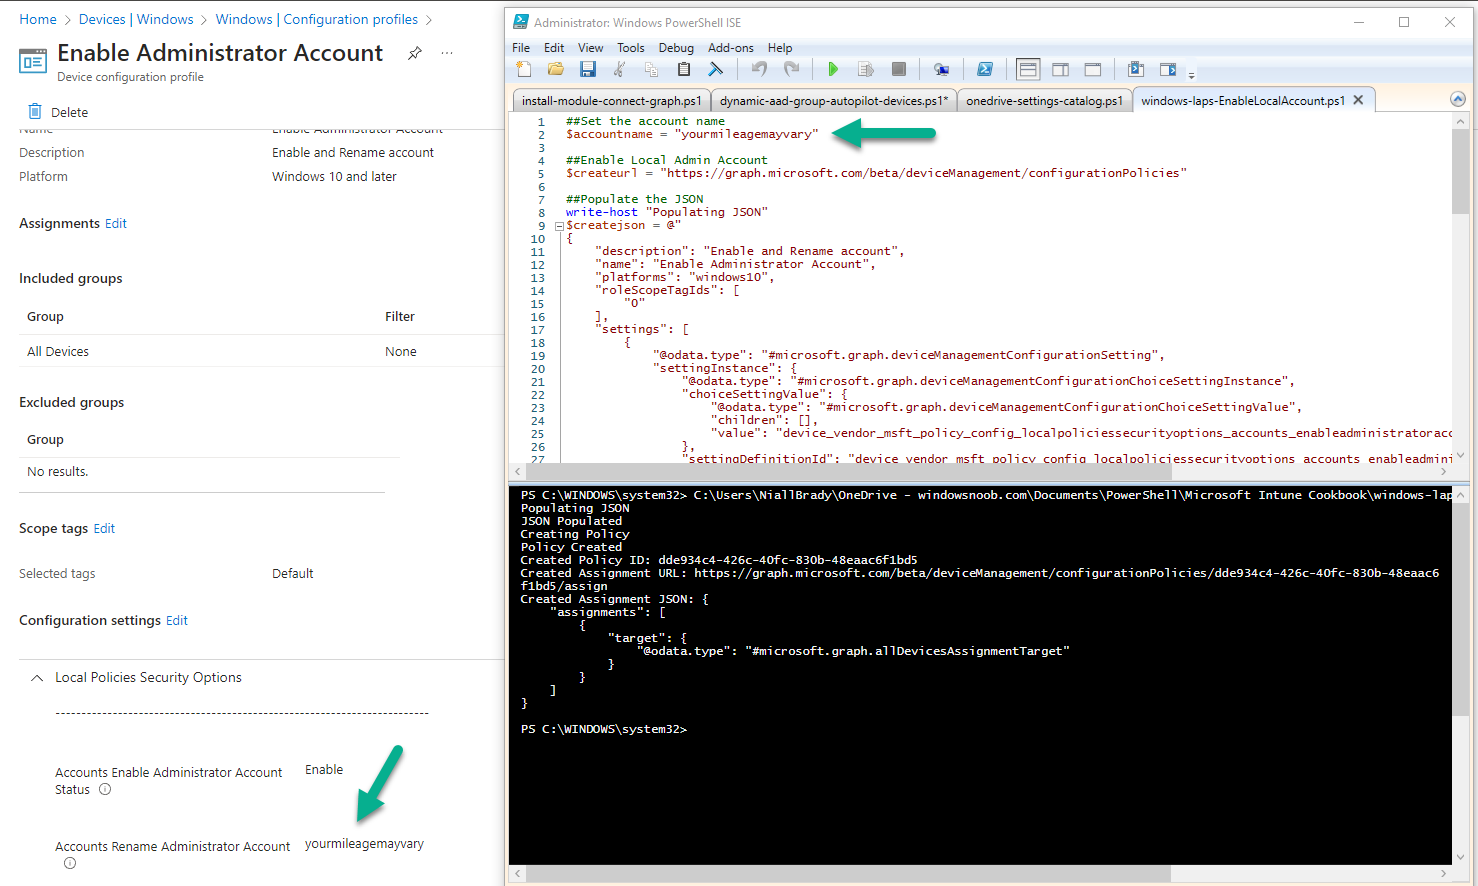Open Devices | Windows breadcrumb
Viewport: 1478px width, 886px height.
click(136, 19)
